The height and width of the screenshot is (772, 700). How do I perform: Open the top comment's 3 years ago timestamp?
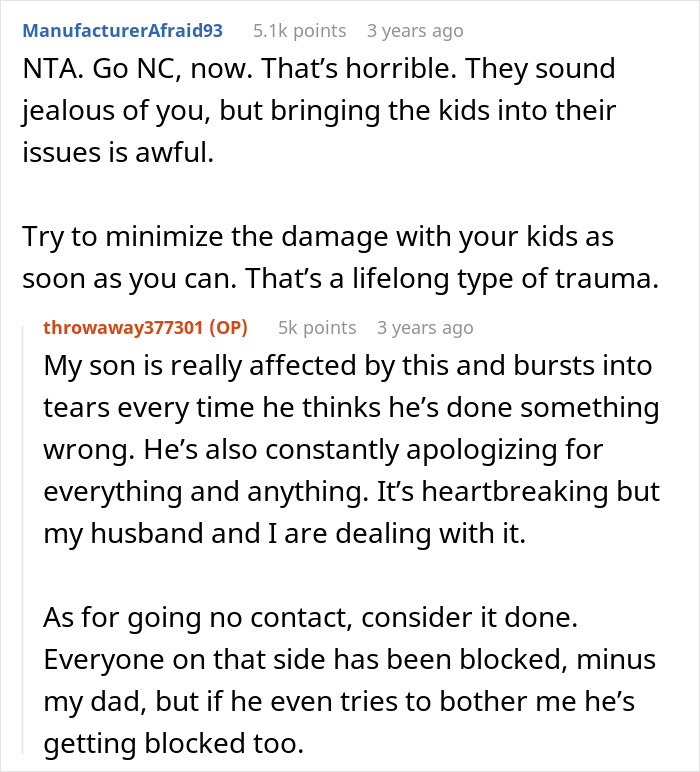tap(415, 31)
